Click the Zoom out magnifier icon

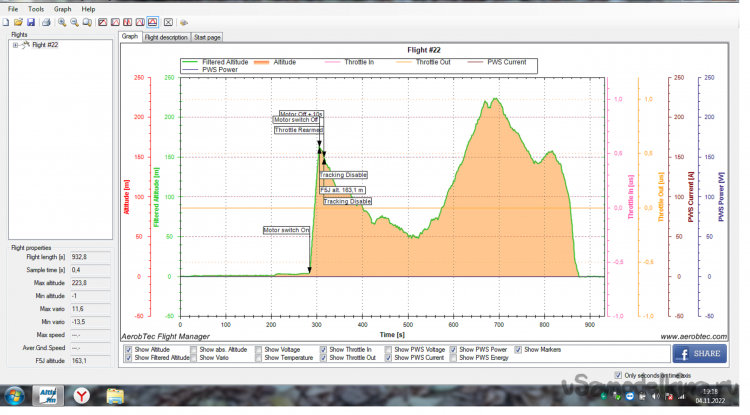[x=75, y=21]
